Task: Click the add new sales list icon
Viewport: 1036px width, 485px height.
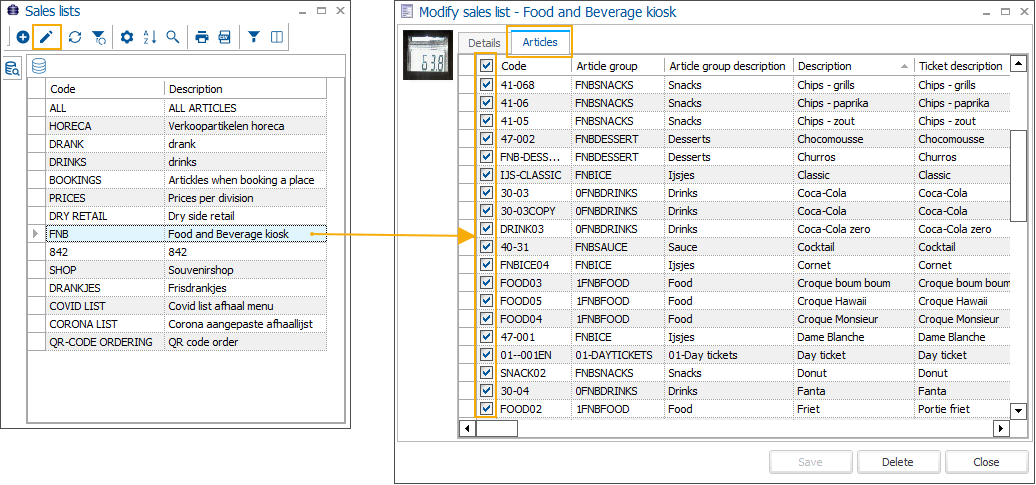Action: coord(22,38)
